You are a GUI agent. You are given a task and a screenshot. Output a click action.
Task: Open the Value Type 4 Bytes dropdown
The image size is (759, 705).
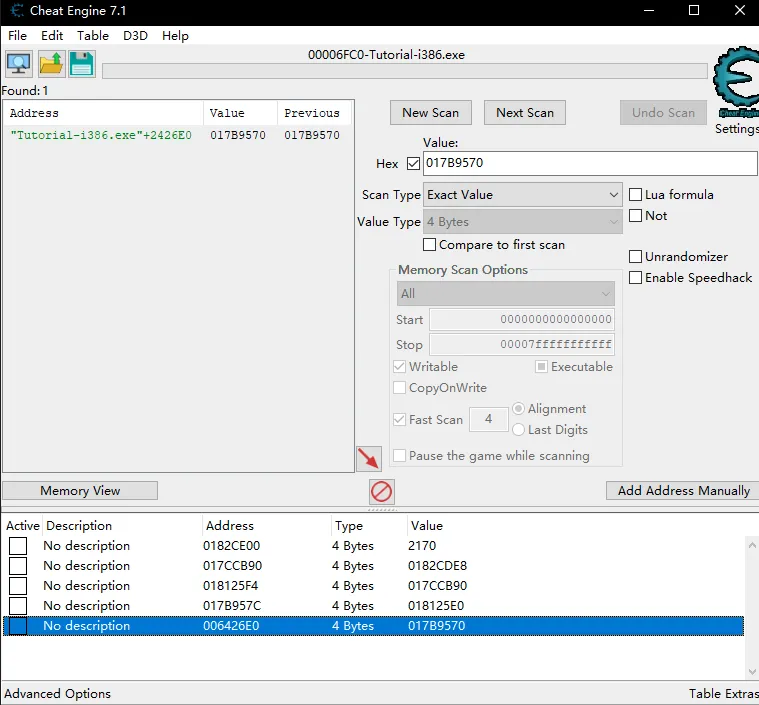[x=523, y=222]
